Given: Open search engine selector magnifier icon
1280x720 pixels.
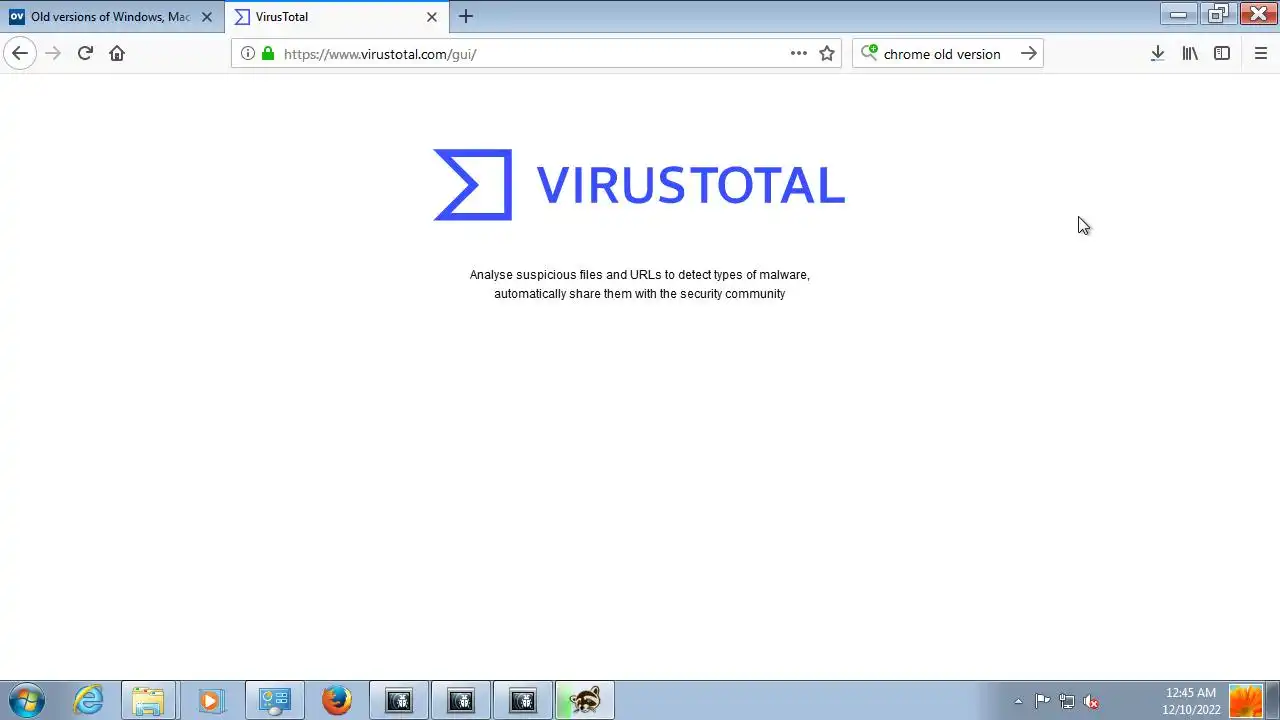Looking at the screenshot, I should (869, 53).
